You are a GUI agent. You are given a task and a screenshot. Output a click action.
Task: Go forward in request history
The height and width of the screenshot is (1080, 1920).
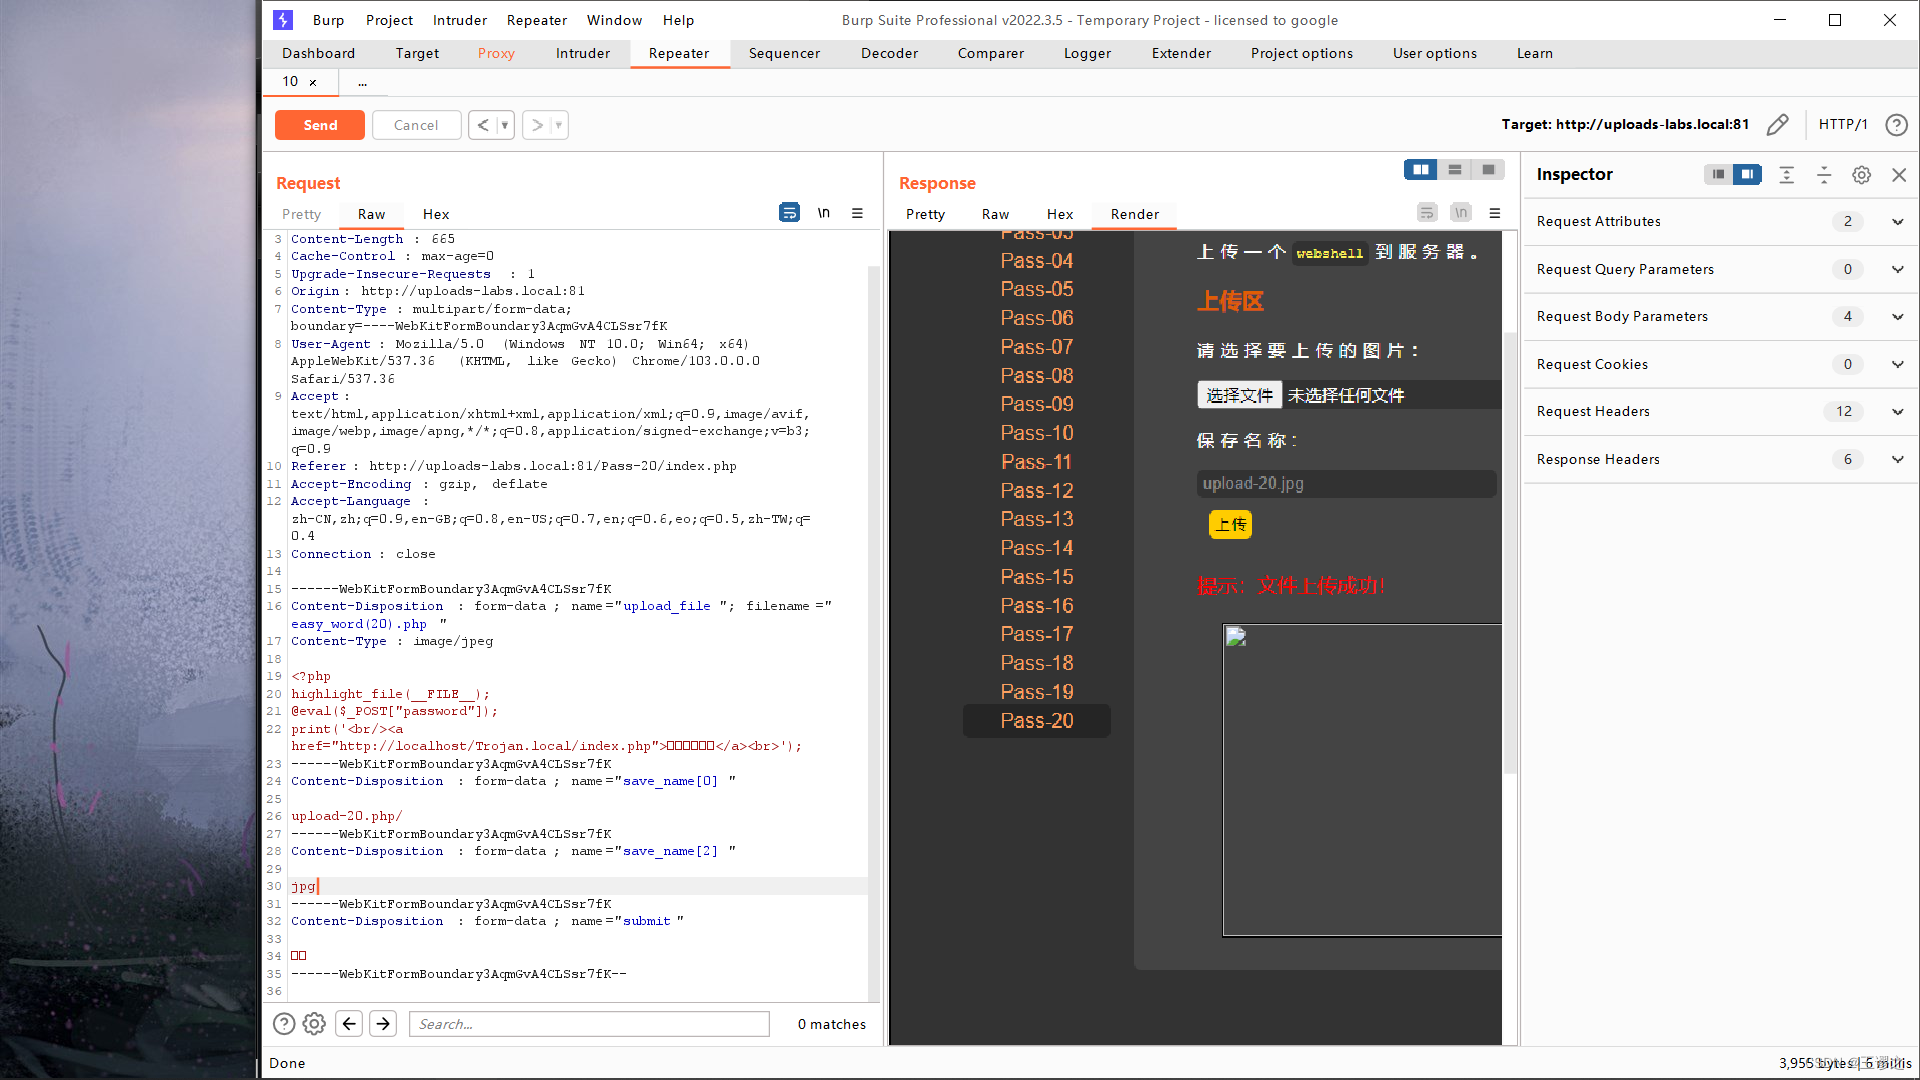coord(537,125)
